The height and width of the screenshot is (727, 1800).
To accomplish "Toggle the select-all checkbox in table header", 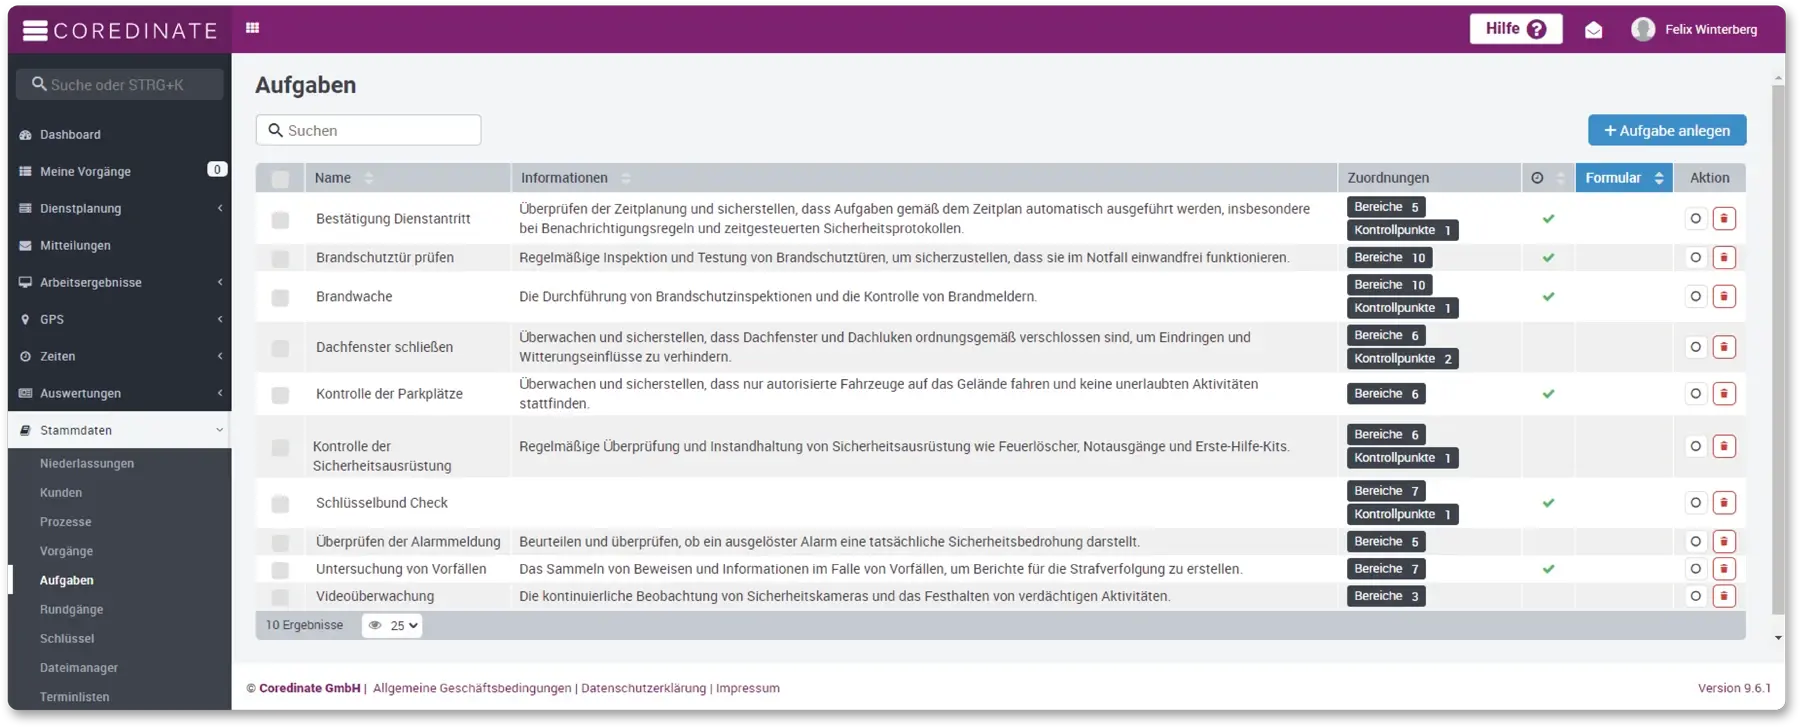I will (280, 179).
